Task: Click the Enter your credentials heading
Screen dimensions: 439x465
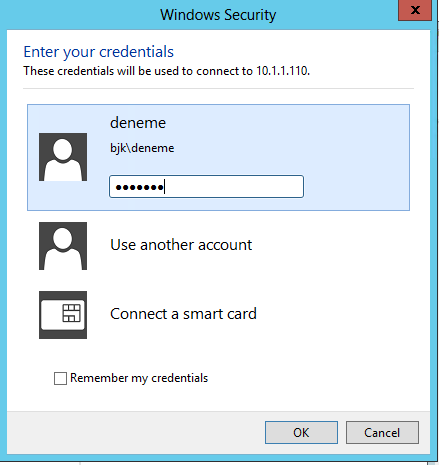Action: click(x=99, y=52)
